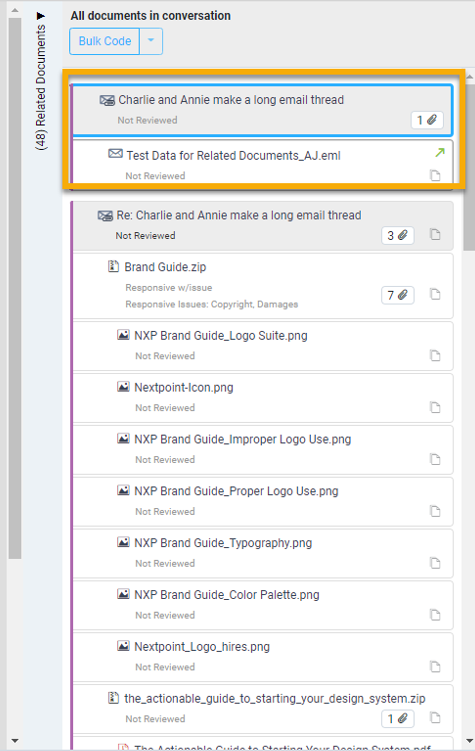Click page icon beside Brand Guide.zip
The height and width of the screenshot is (751, 475).
435,294
